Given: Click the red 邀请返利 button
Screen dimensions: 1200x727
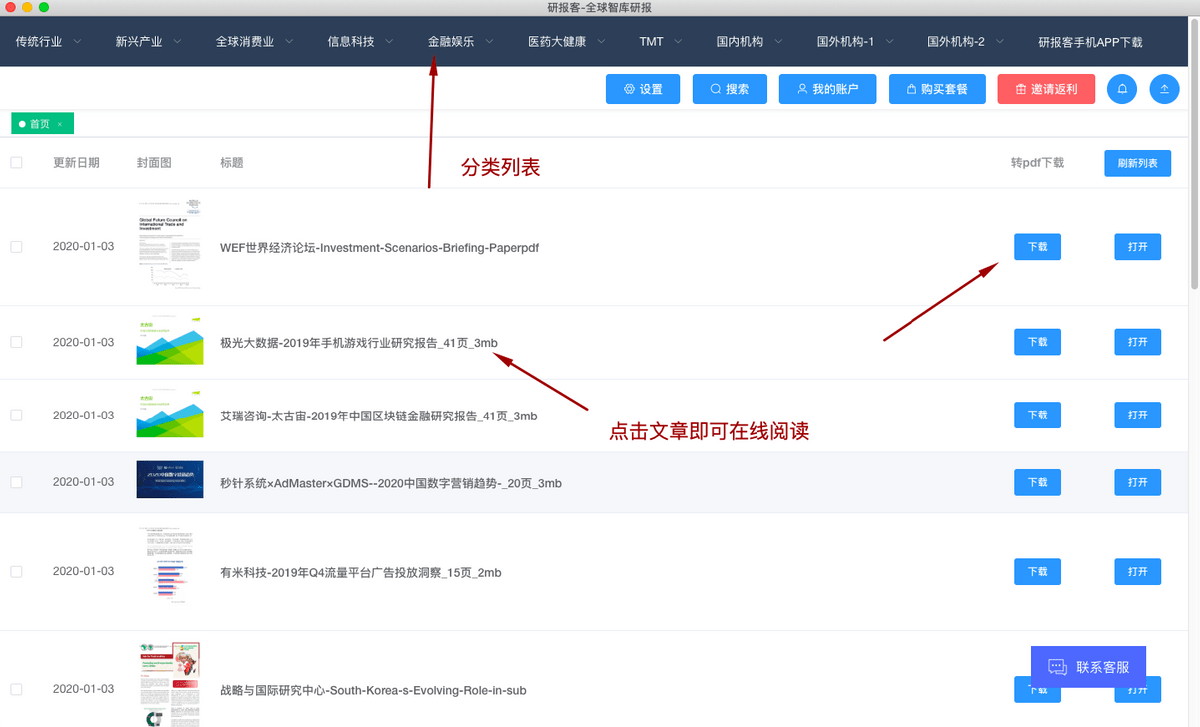Looking at the screenshot, I should (1046, 89).
